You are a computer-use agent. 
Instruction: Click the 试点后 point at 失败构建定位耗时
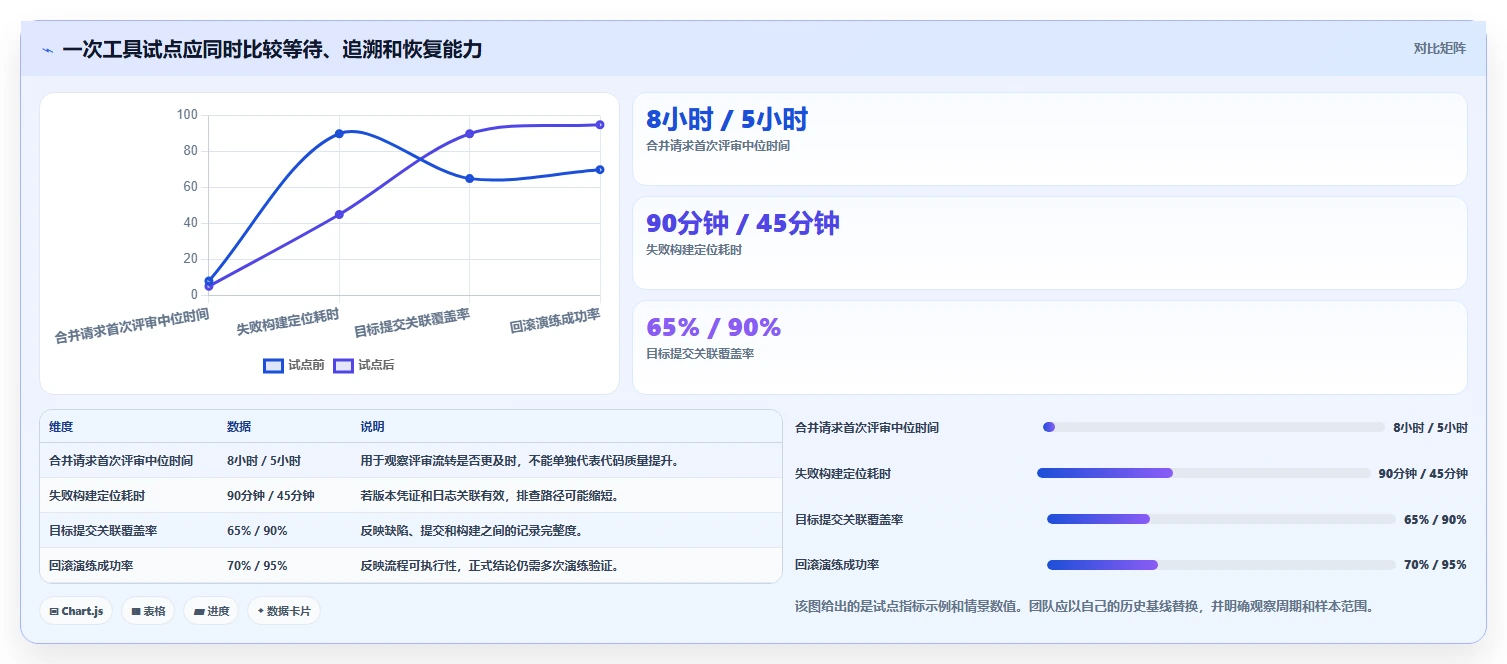339,214
